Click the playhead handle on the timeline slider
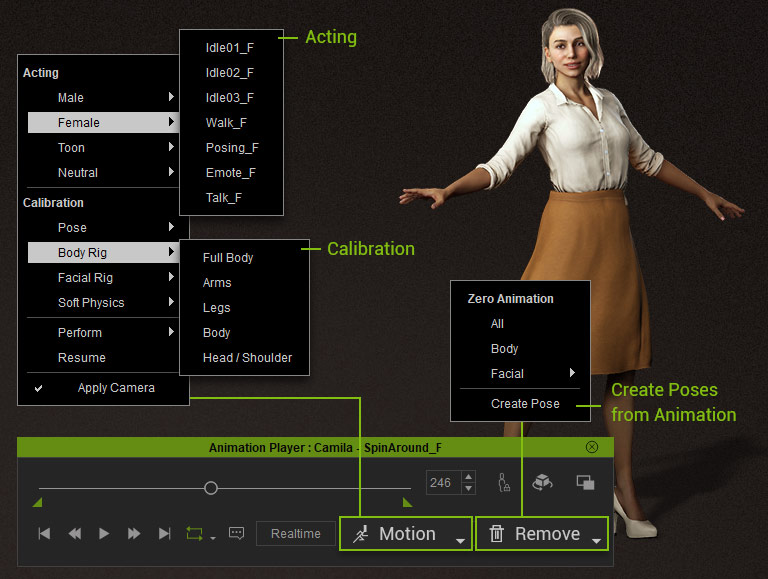The width and height of the screenshot is (768, 579). point(211,488)
